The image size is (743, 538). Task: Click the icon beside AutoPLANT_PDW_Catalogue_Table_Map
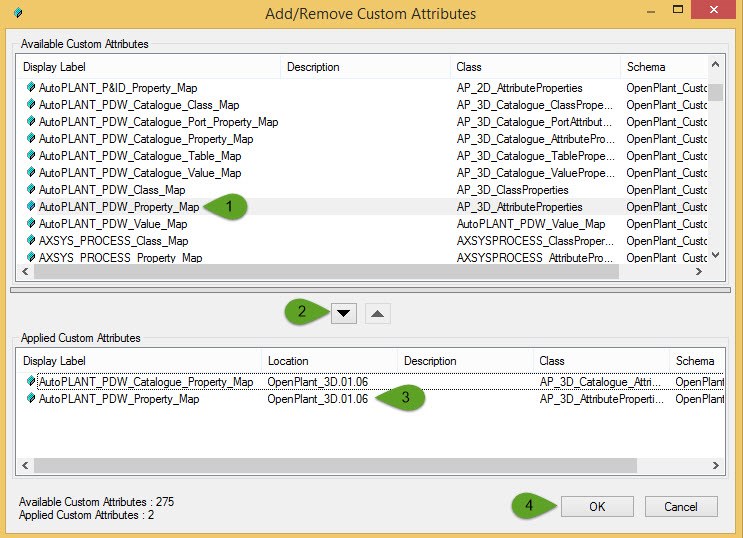[x=31, y=155]
